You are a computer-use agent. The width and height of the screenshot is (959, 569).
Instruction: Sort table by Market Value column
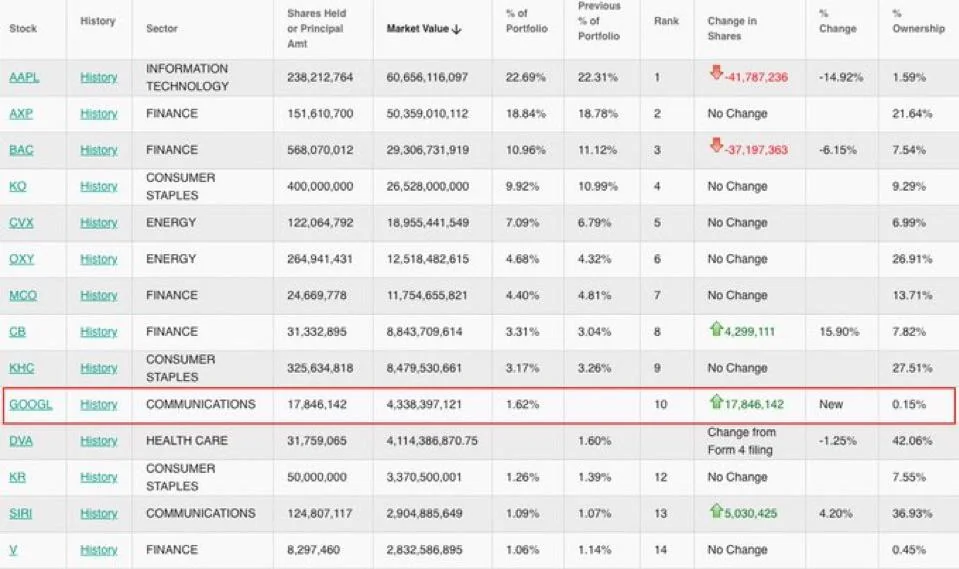417,29
